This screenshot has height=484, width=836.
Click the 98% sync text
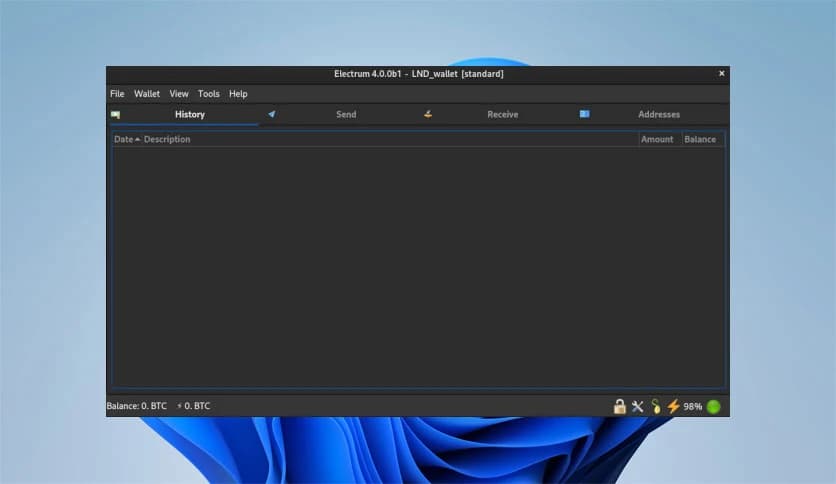(x=693, y=407)
